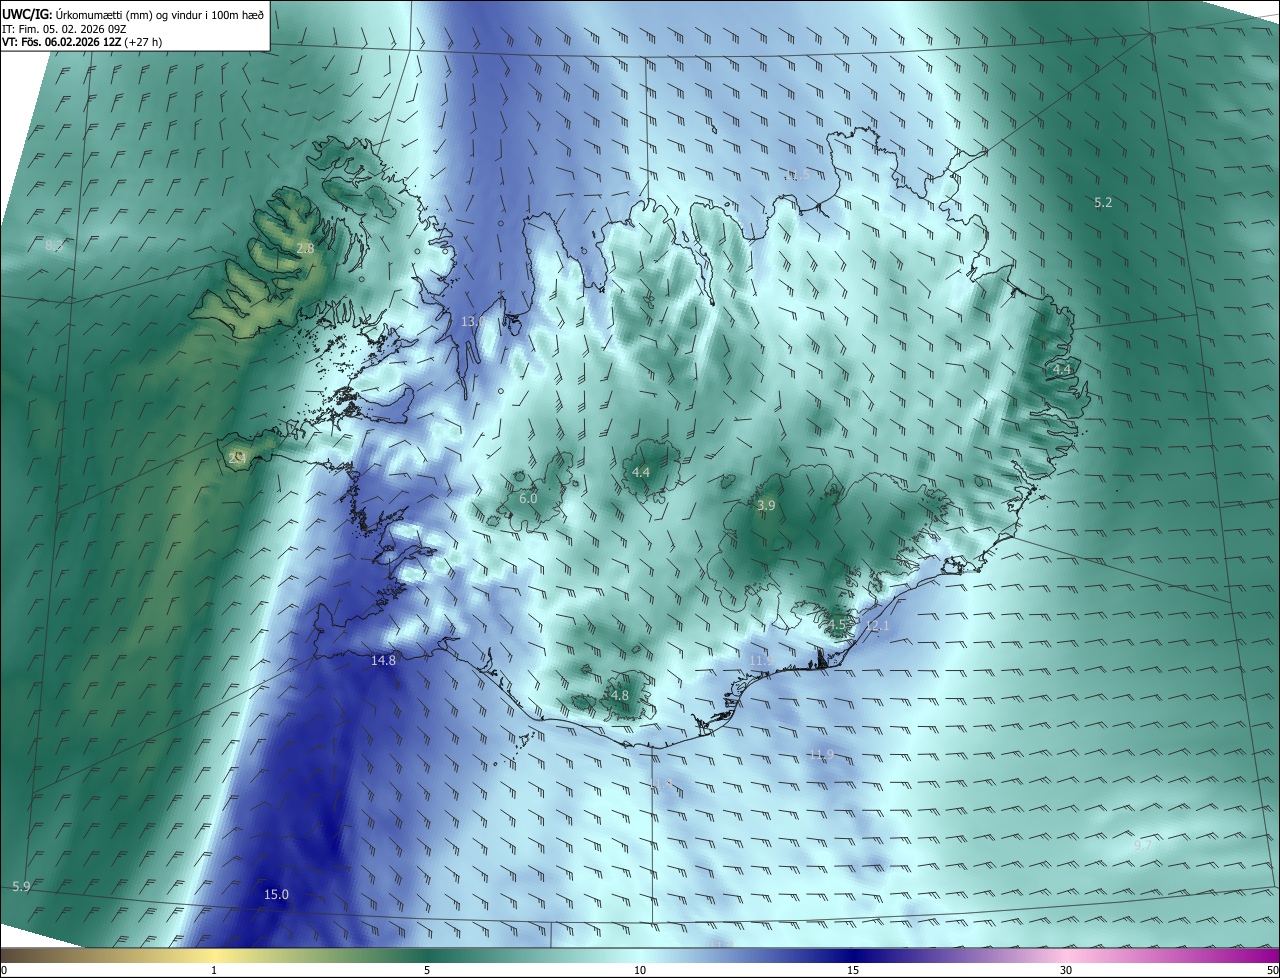This screenshot has width=1280, height=978.
Task: Click the 13.0 precipitation value label
Action: coord(473,321)
